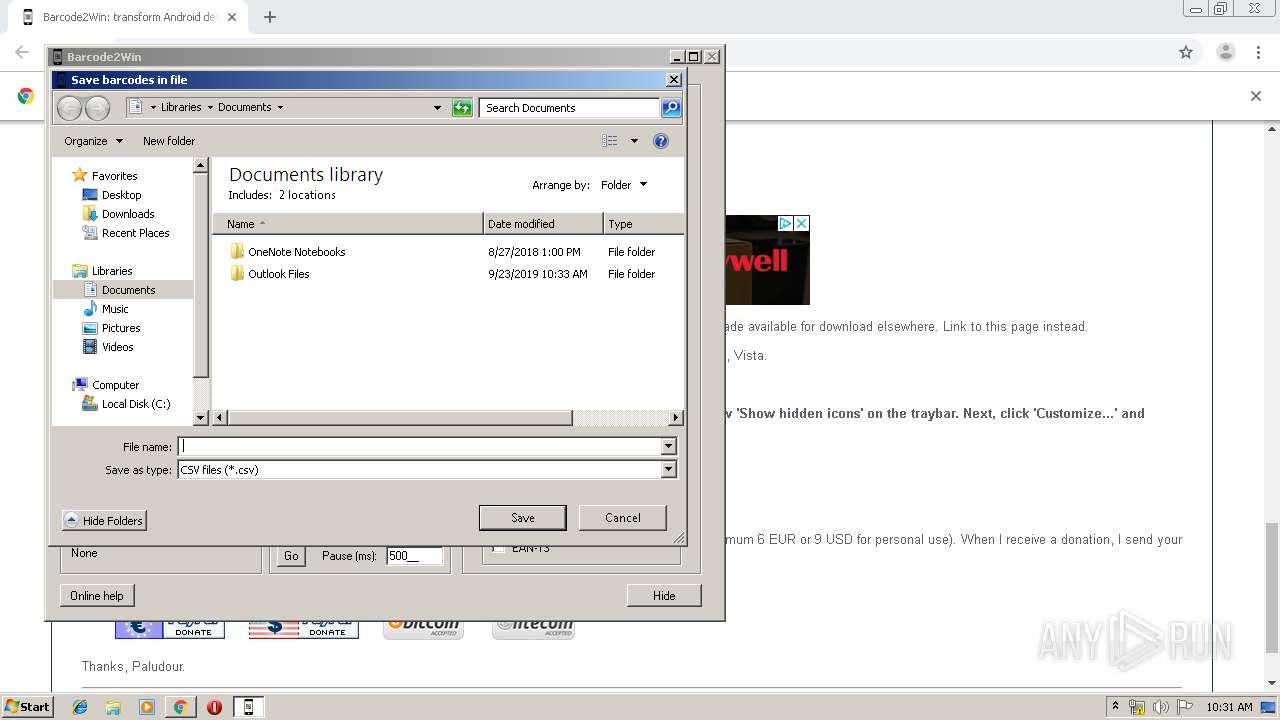Open the address bar history dropdown arrow

coord(437,108)
